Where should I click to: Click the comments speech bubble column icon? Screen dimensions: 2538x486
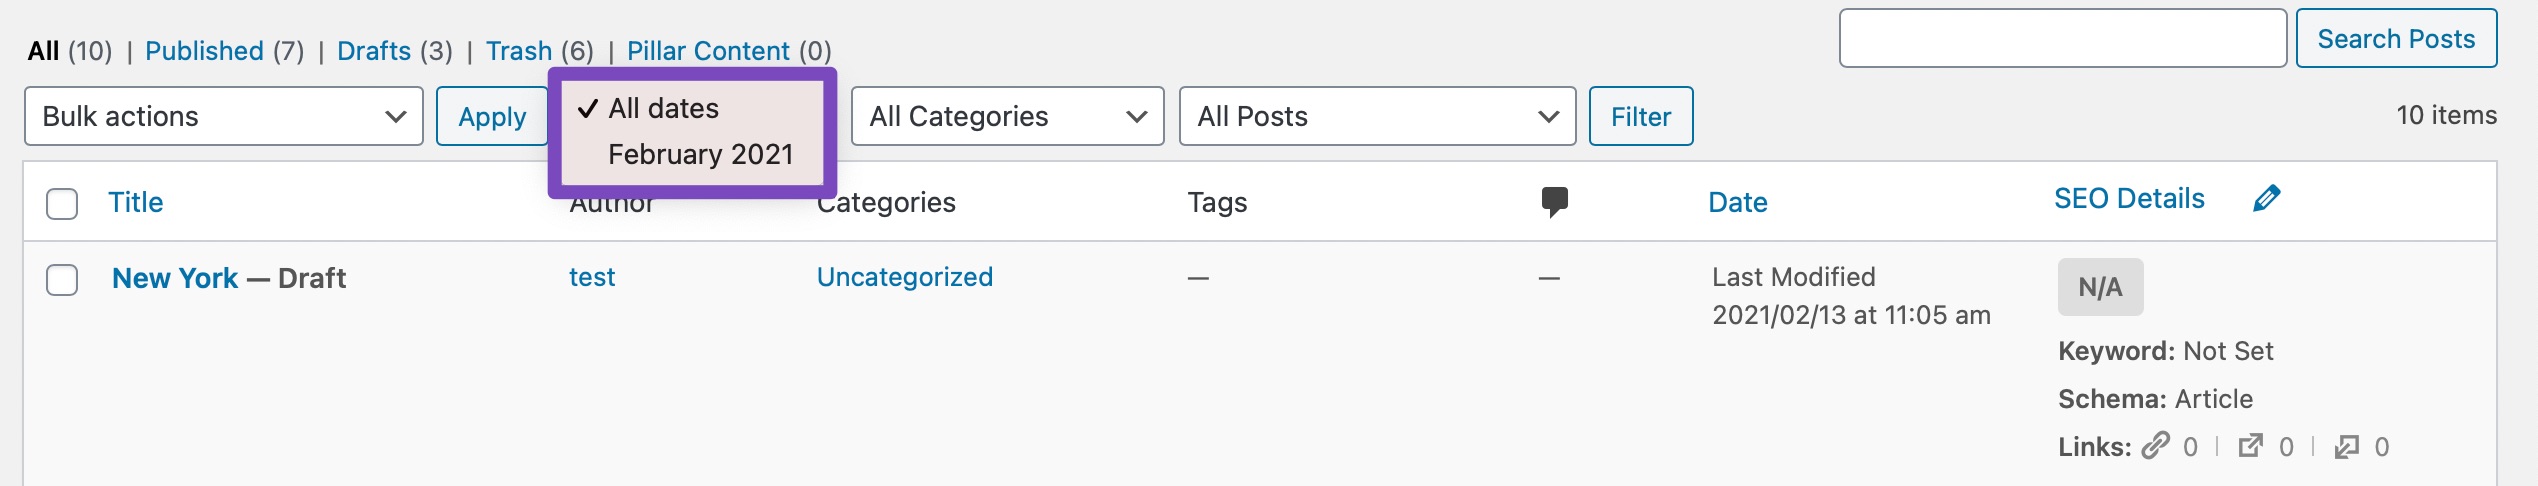[1554, 202]
